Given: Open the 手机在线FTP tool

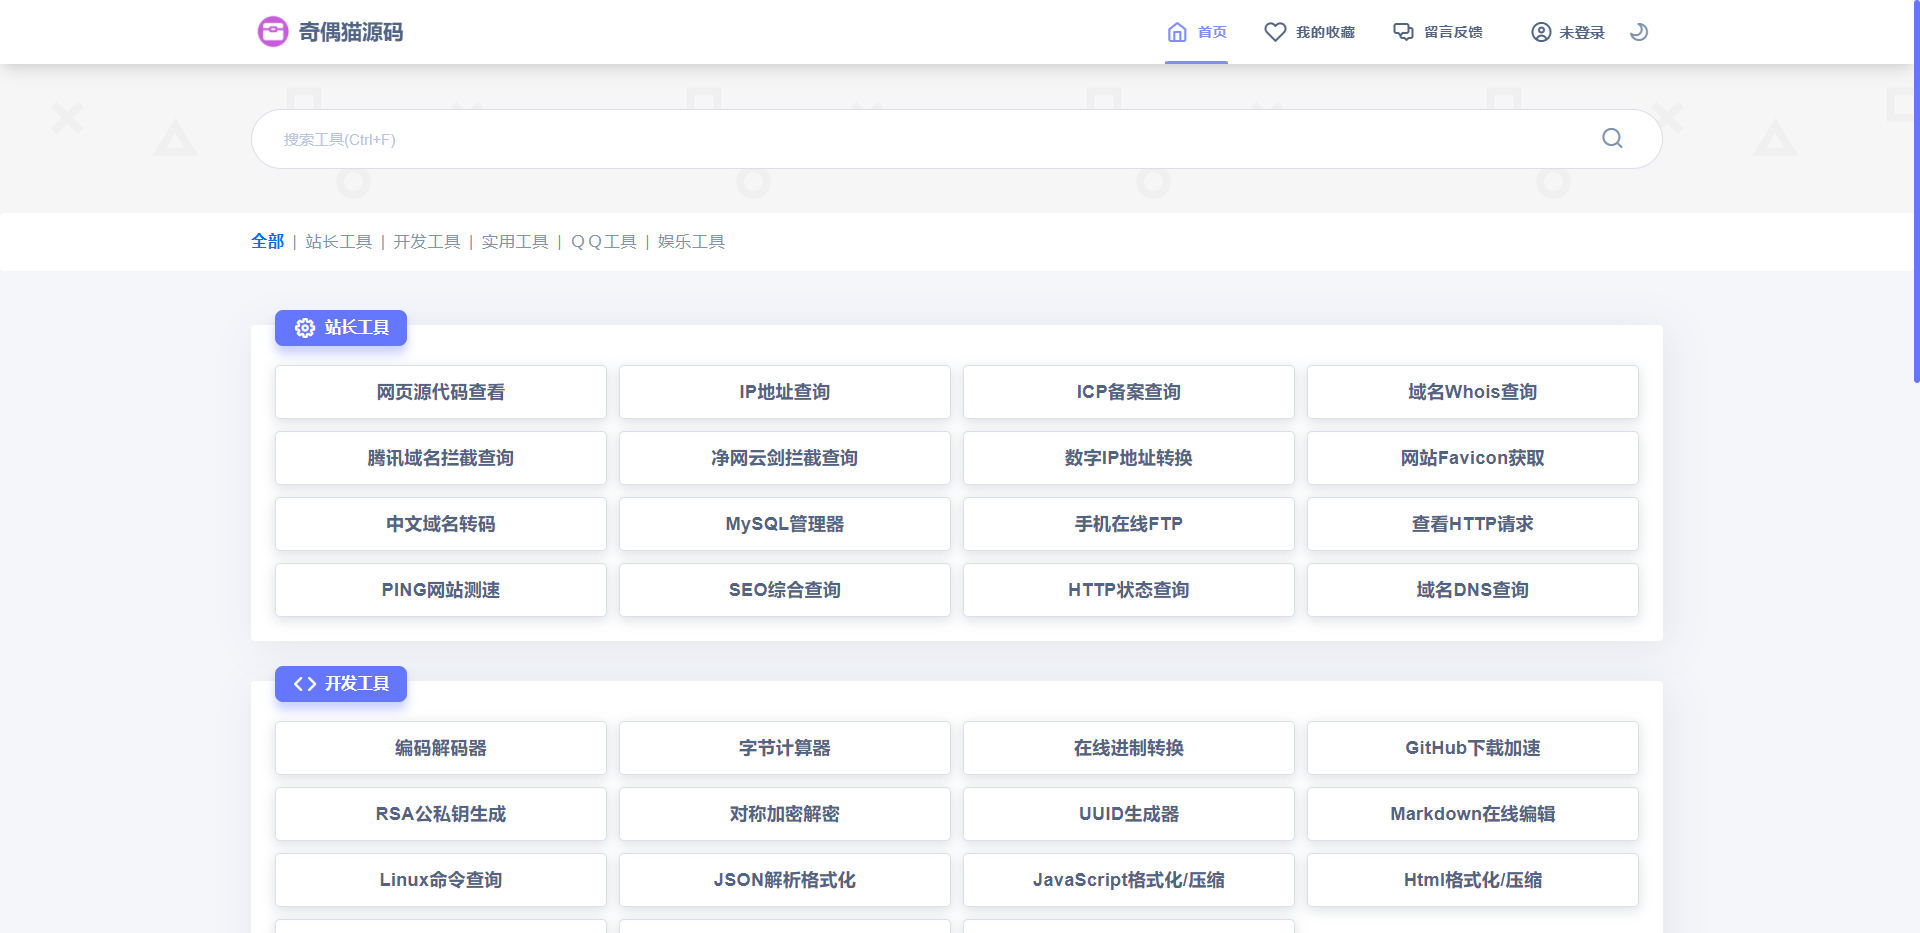Looking at the screenshot, I should [1129, 524].
